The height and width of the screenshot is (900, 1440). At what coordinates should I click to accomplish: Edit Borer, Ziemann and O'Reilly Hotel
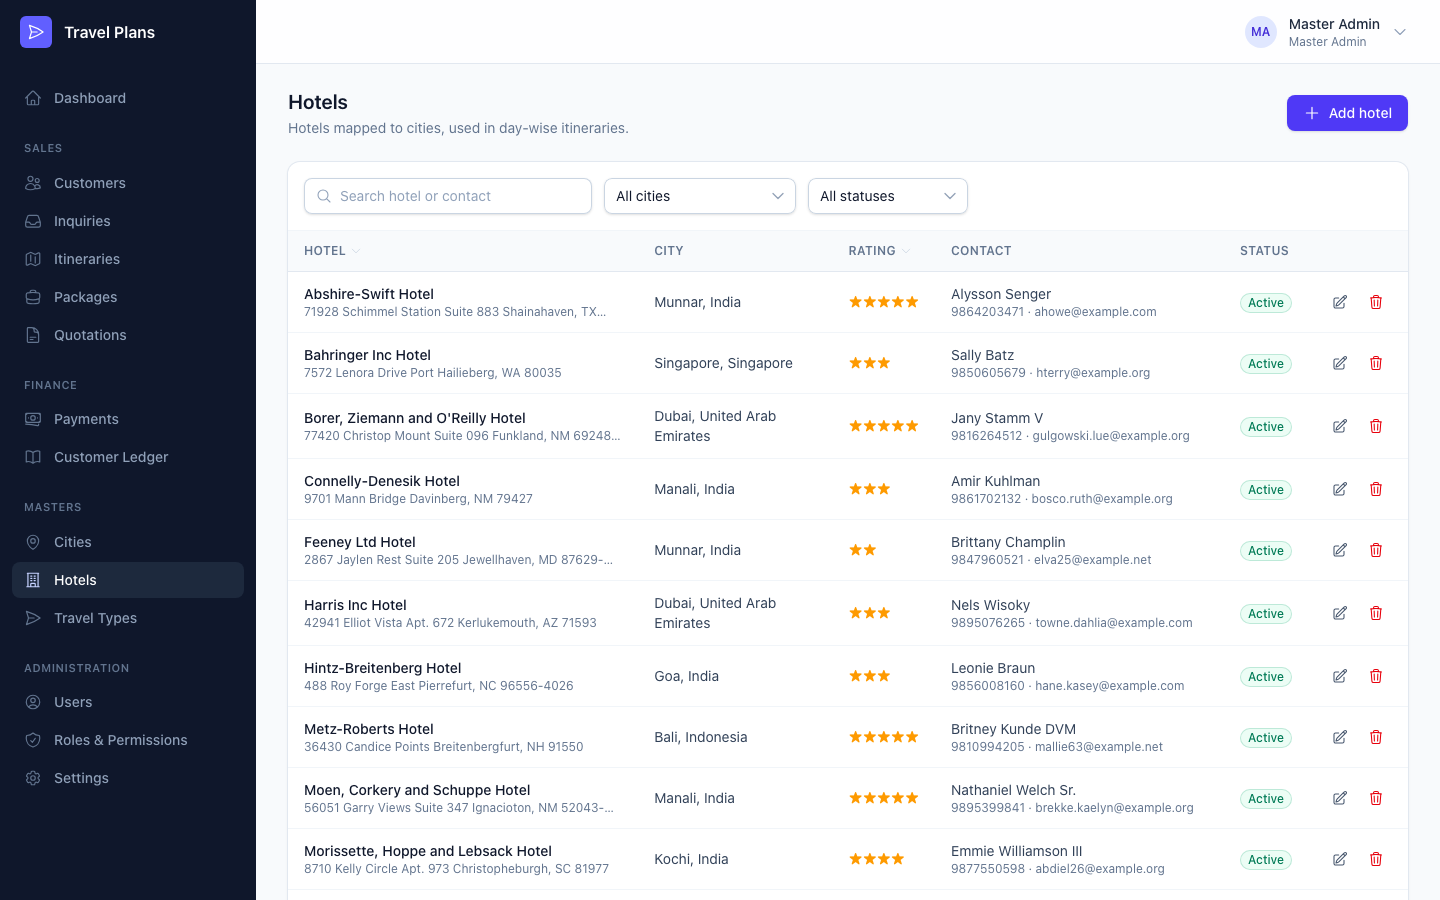[x=1340, y=426]
